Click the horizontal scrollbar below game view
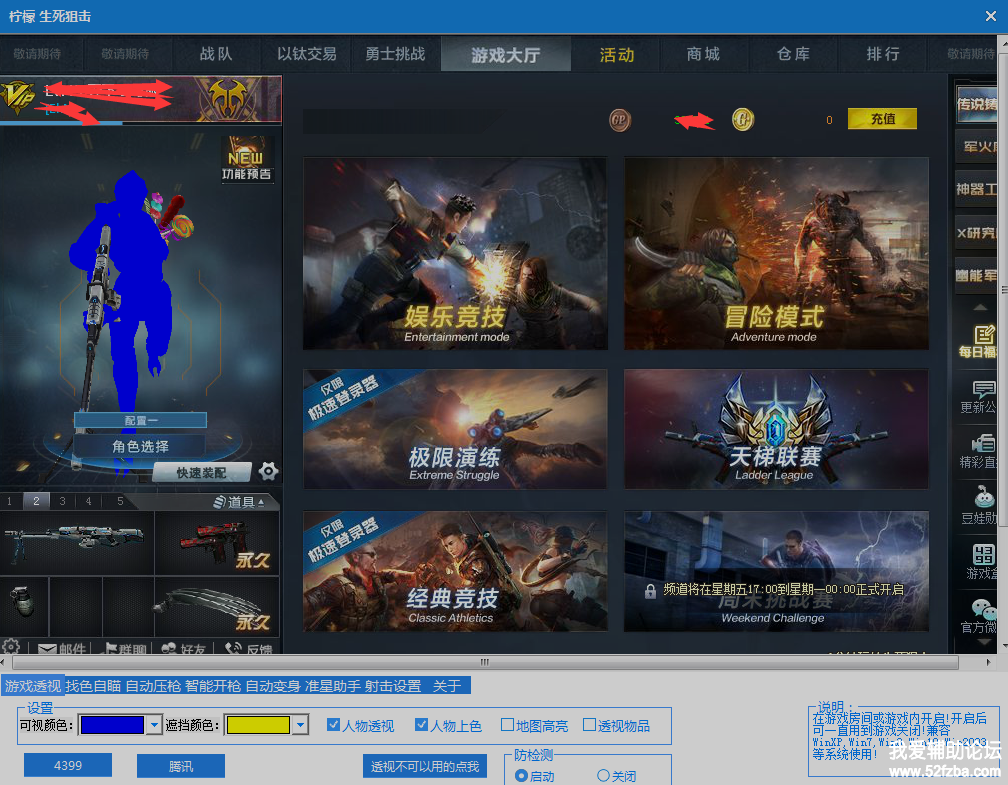This screenshot has width=1008, height=785. point(485,662)
